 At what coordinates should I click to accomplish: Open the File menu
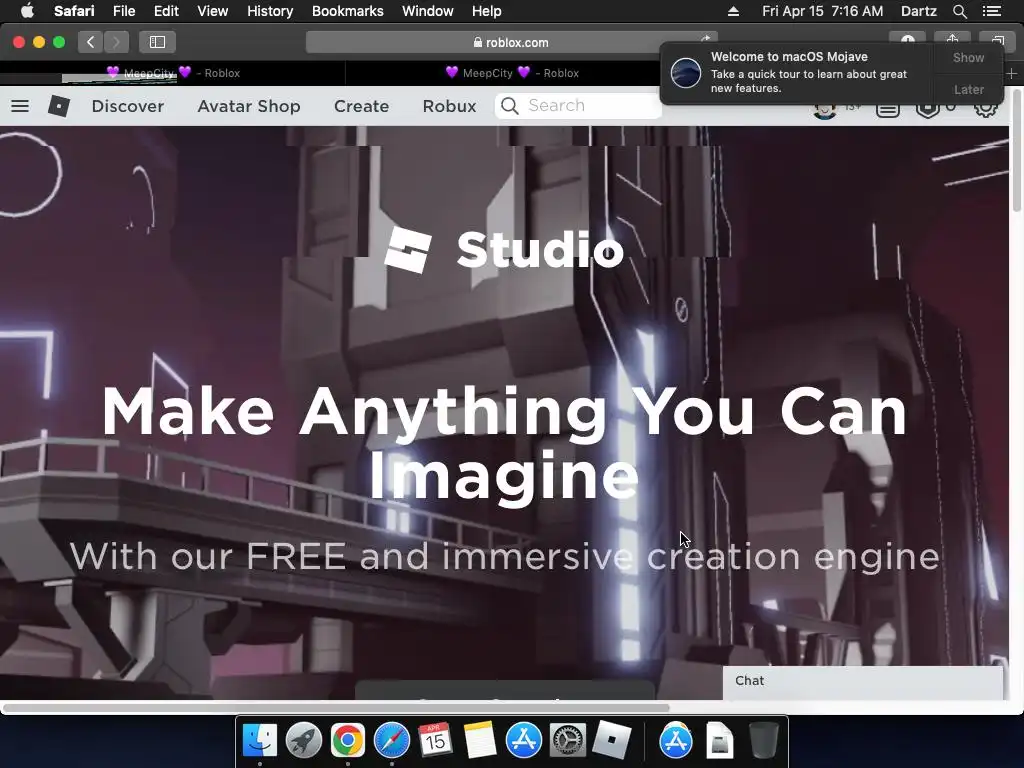pyautogui.click(x=123, y=11)
